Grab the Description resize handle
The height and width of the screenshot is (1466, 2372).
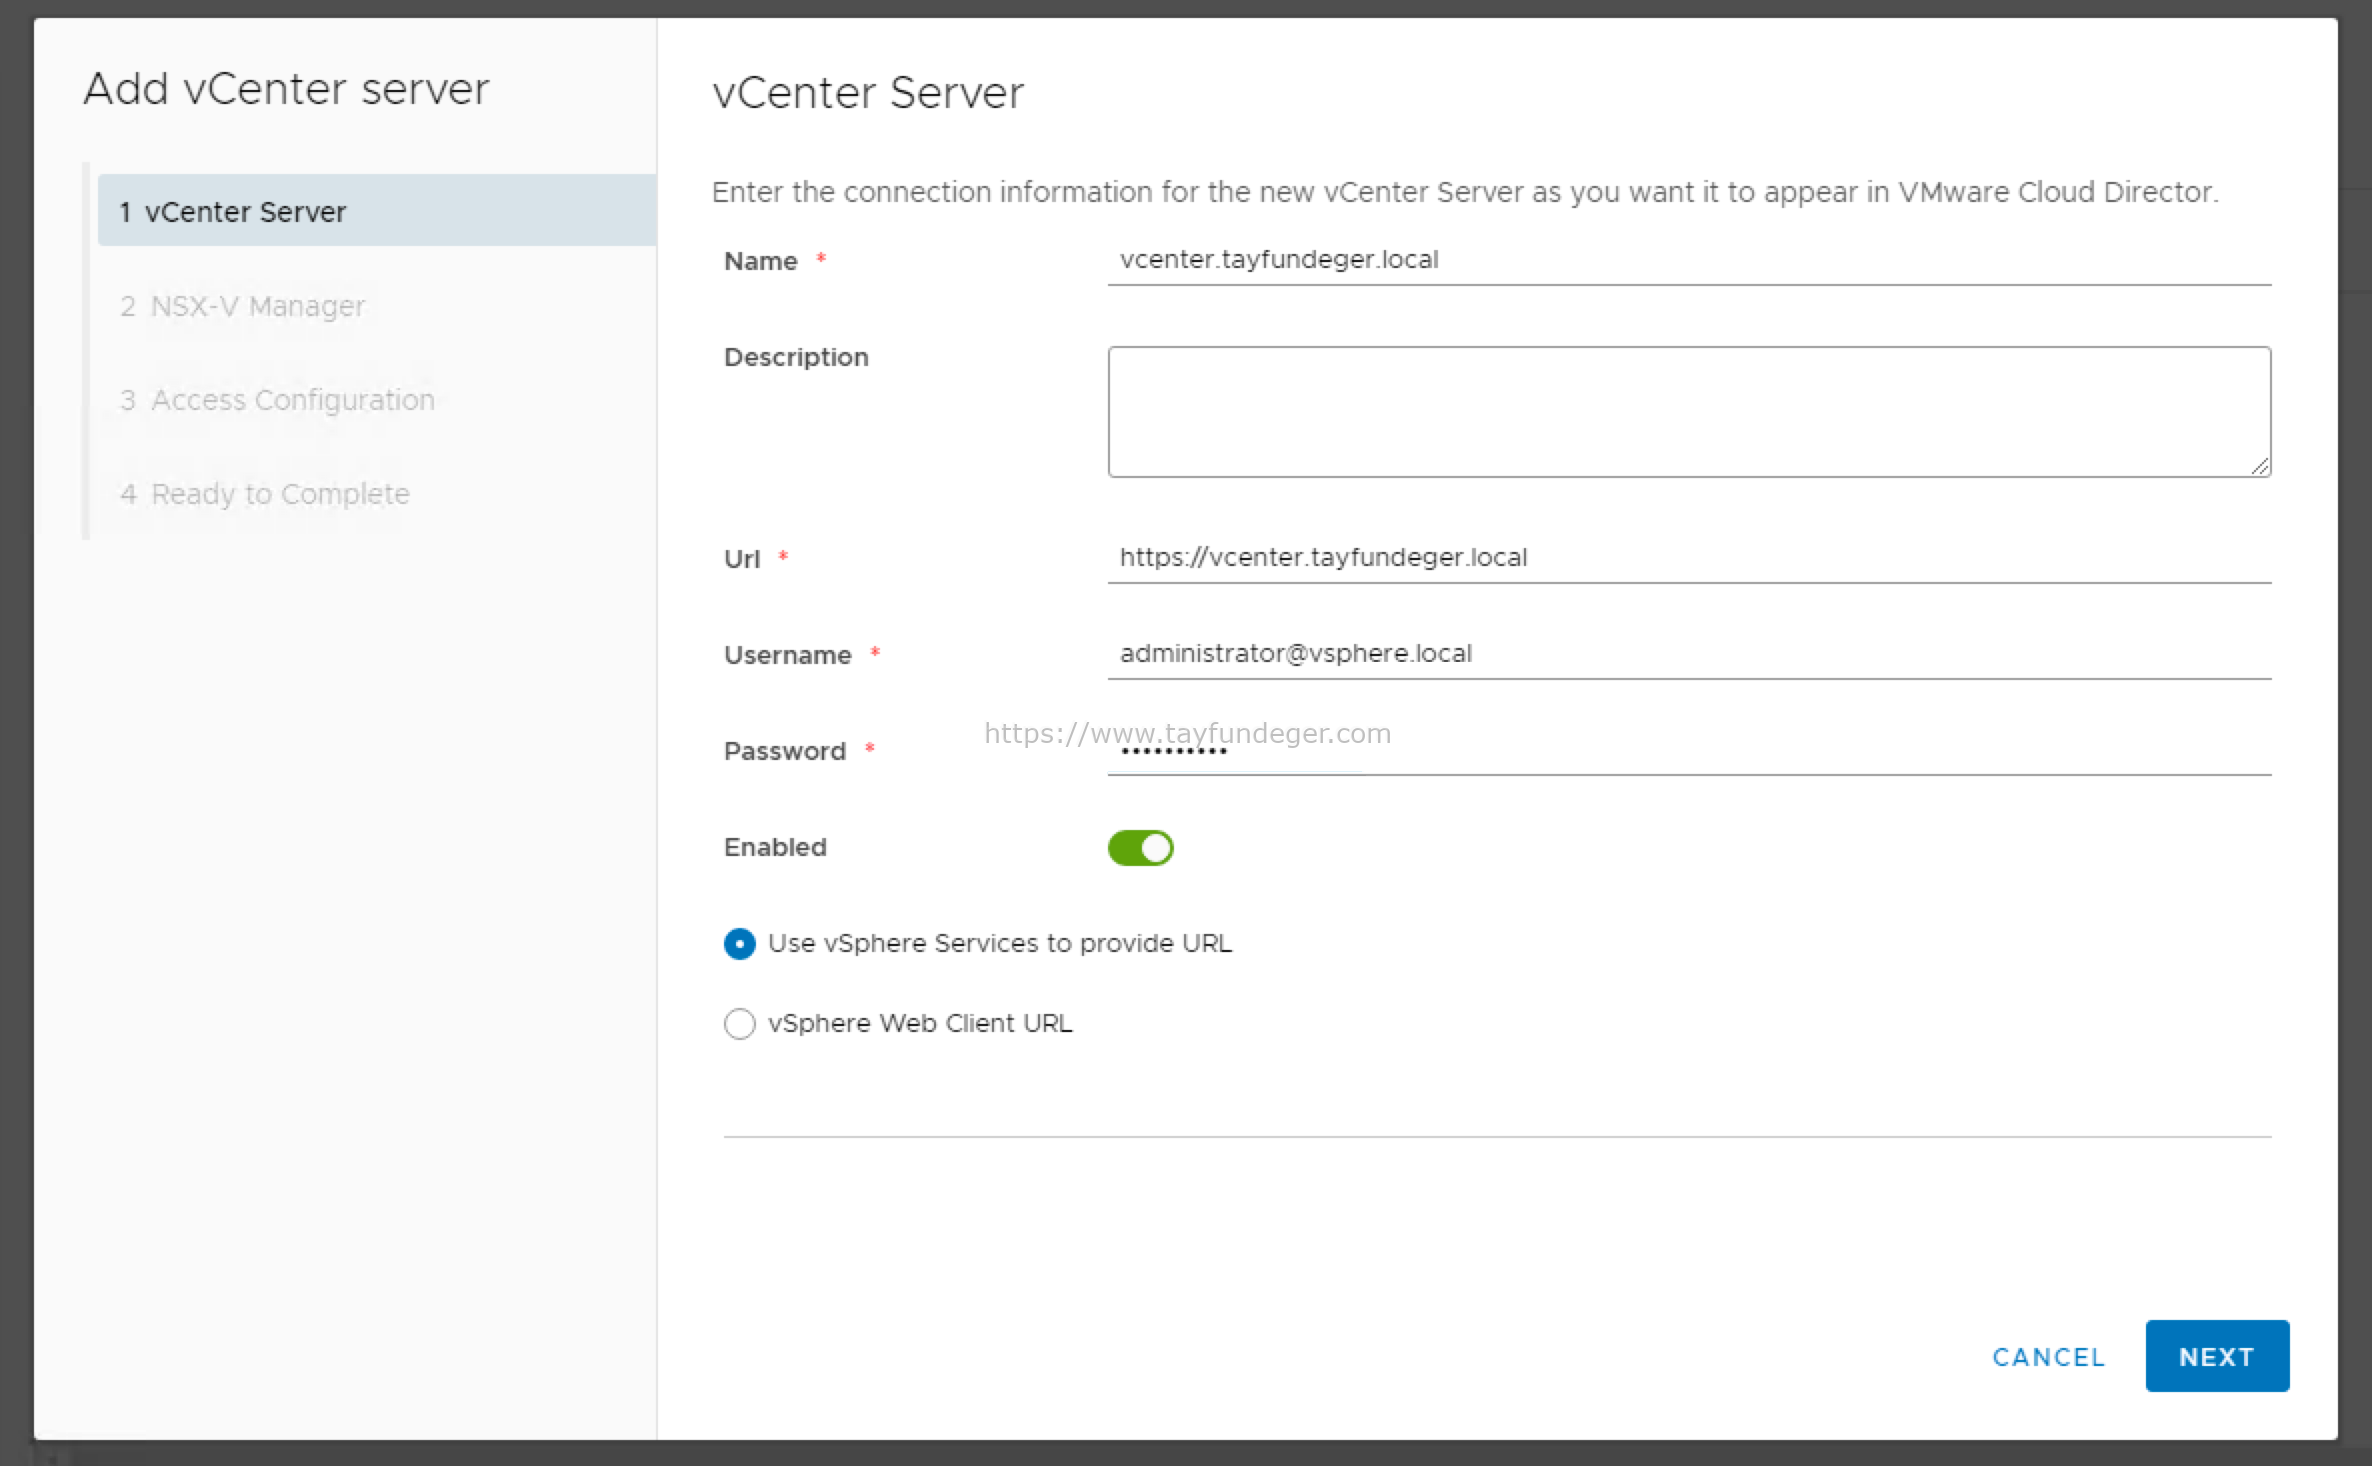2260,466
